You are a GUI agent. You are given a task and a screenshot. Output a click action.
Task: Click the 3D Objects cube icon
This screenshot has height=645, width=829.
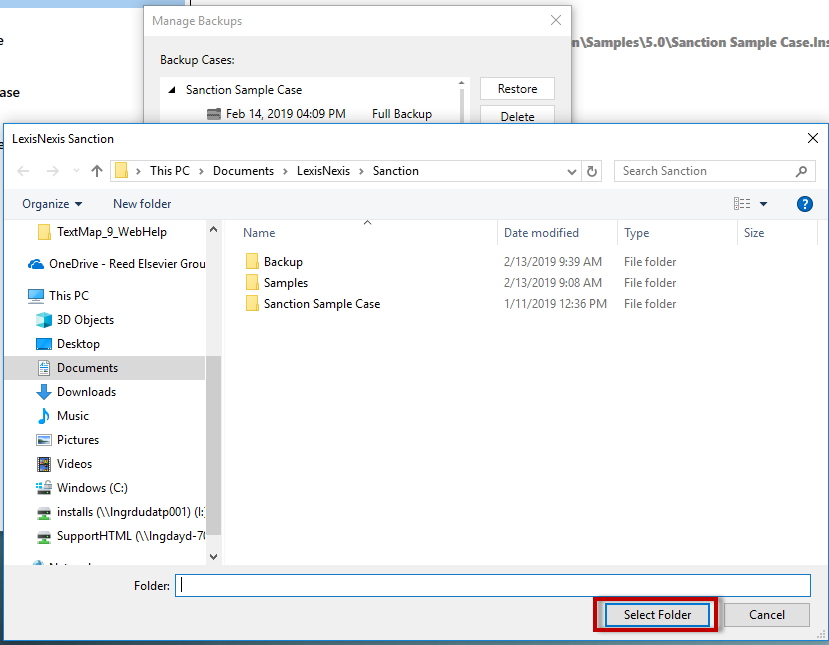click(x=43, y=320)
